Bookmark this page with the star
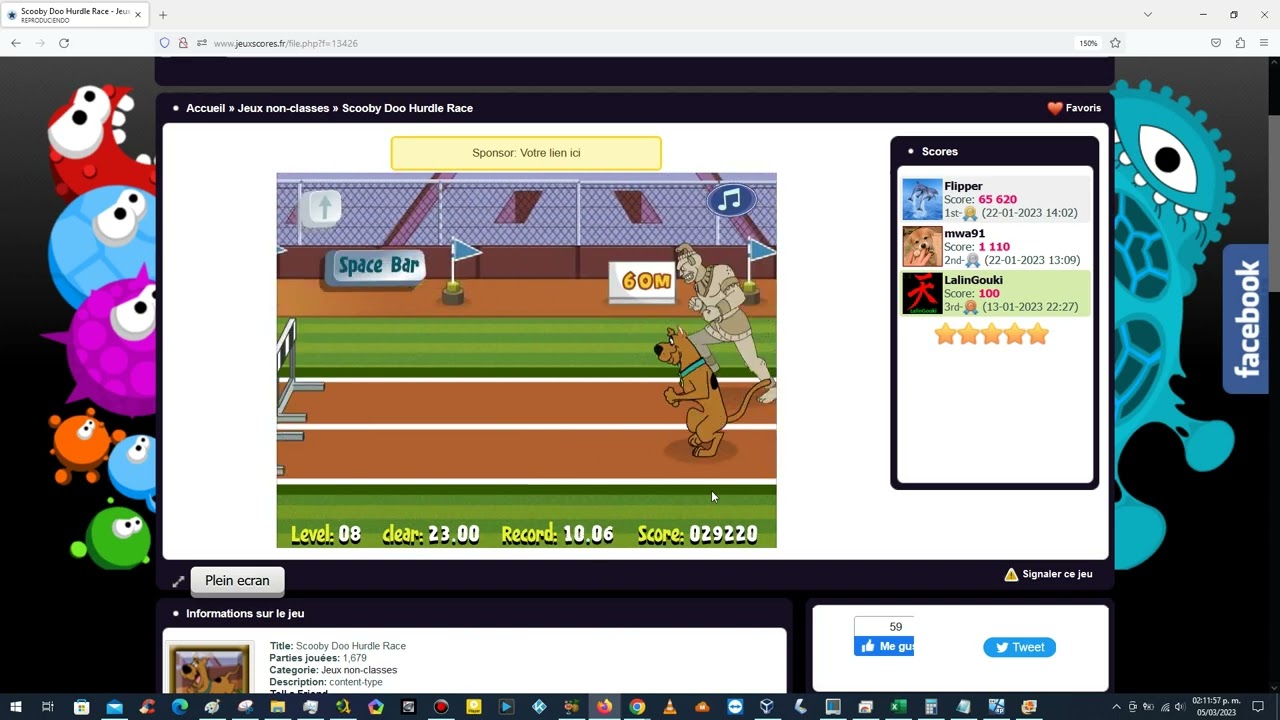The image size is (1280, 720). tap(1115, 43)
